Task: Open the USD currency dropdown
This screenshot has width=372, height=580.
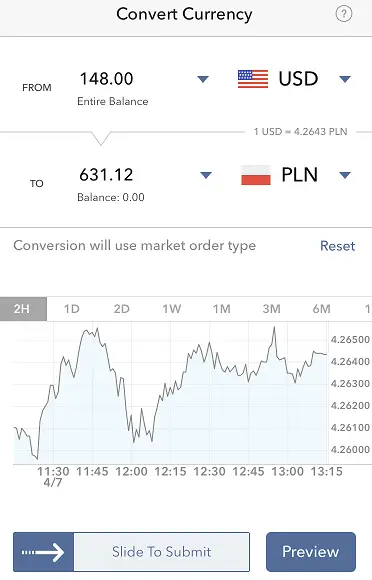Action: click(x=345, y=79)
